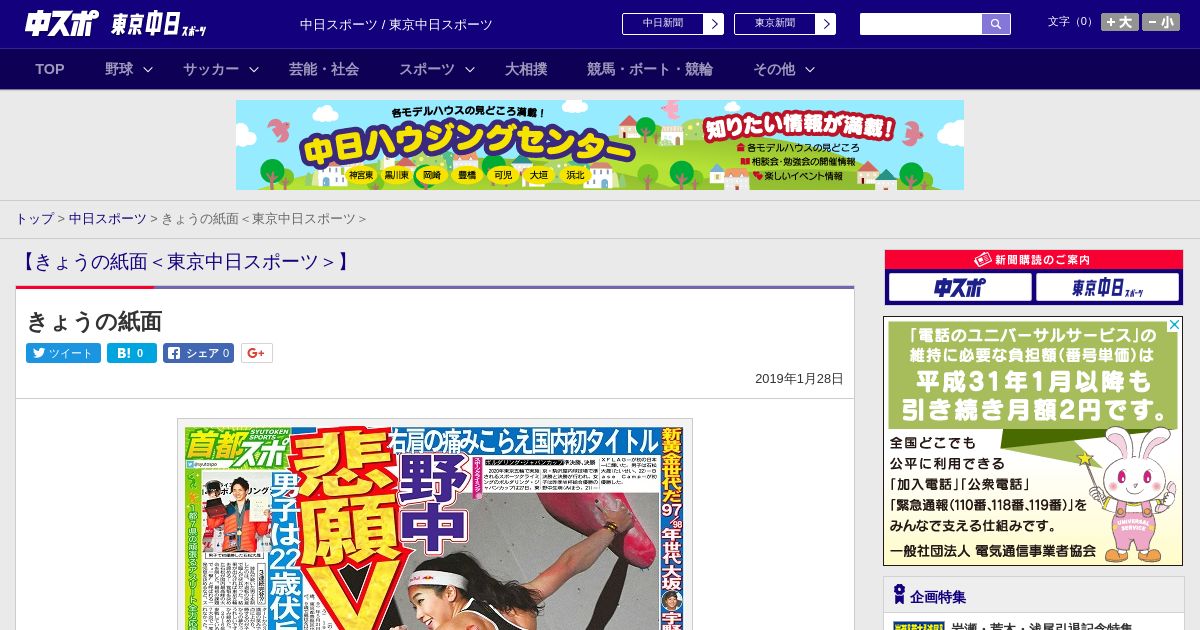Expand the 野球 dropdown chevron

pyautogui.click(x=148, y=69)
